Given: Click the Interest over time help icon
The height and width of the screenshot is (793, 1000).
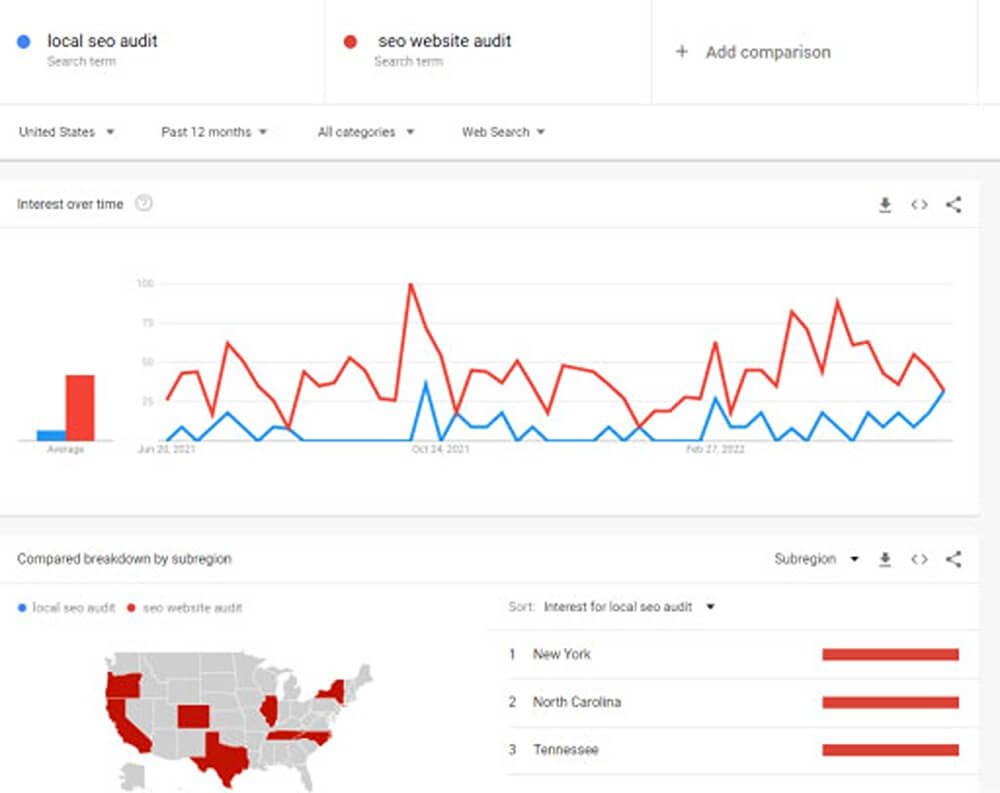Looking at the screenshot, I should pyautogui.click(x=144, y=204).
